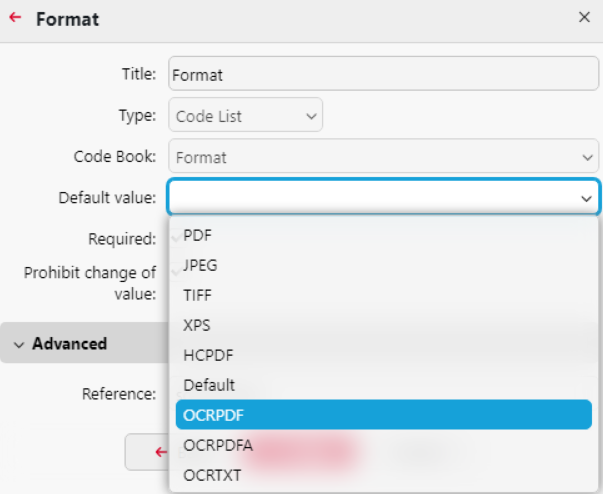The height and width of the screenshot is (494, 603).
Task: Pick the TIFF option
Action: [x=198, y=295]
